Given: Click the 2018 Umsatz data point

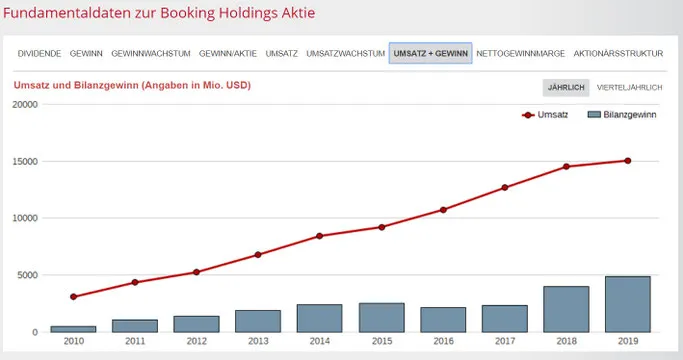Looking at the screenshot, I should (566, 166).
